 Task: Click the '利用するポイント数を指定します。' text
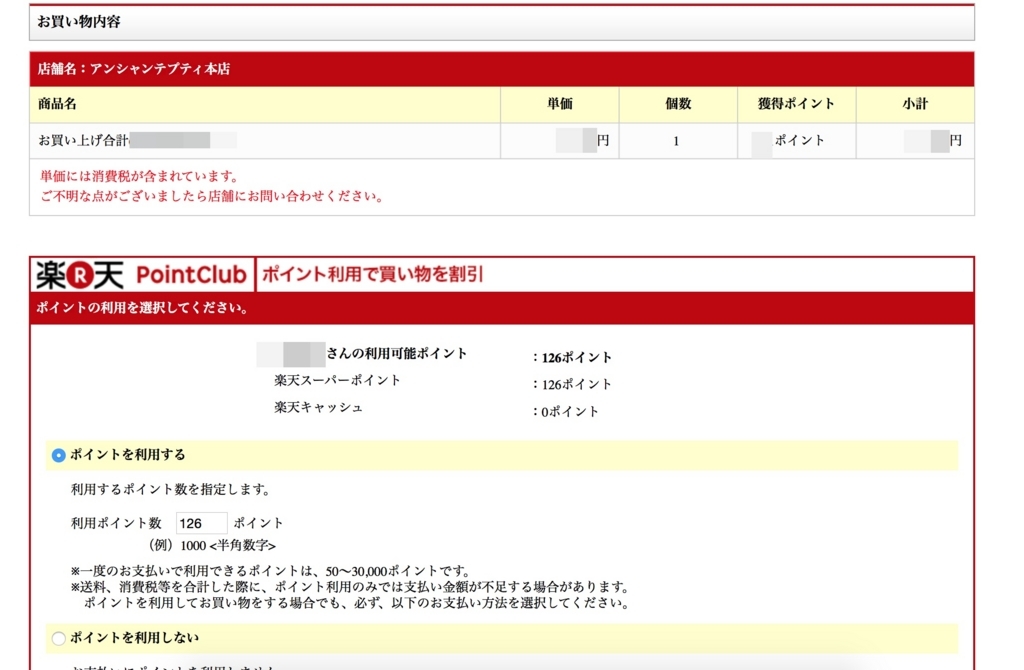point(170,489)
